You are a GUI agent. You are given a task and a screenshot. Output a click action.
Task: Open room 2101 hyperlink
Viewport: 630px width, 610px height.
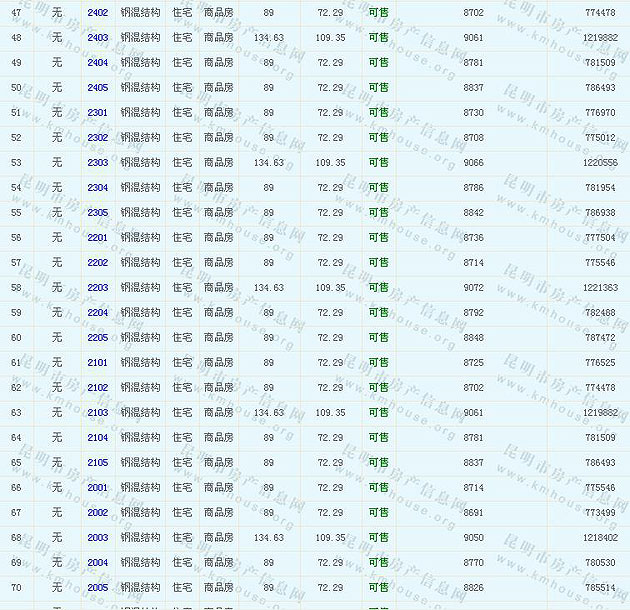tap(97, 363)
